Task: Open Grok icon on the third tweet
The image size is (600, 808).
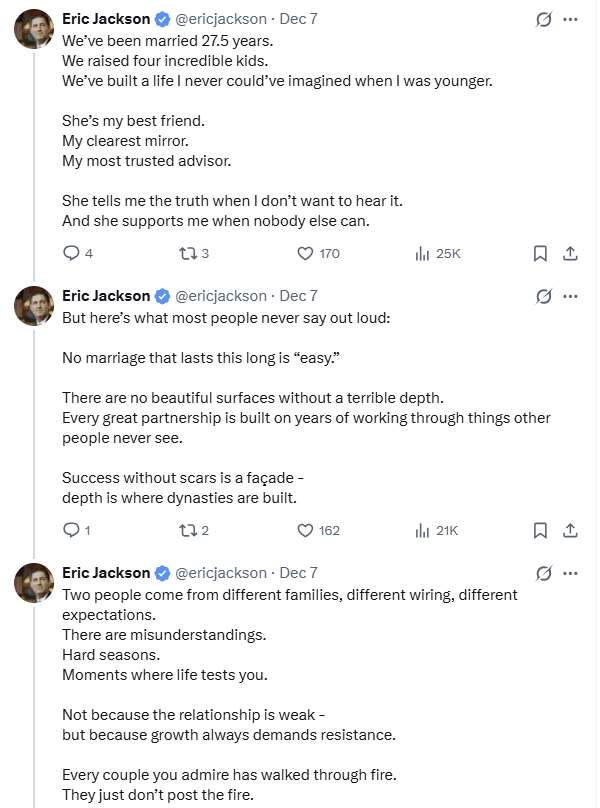Action: (545, 573)
